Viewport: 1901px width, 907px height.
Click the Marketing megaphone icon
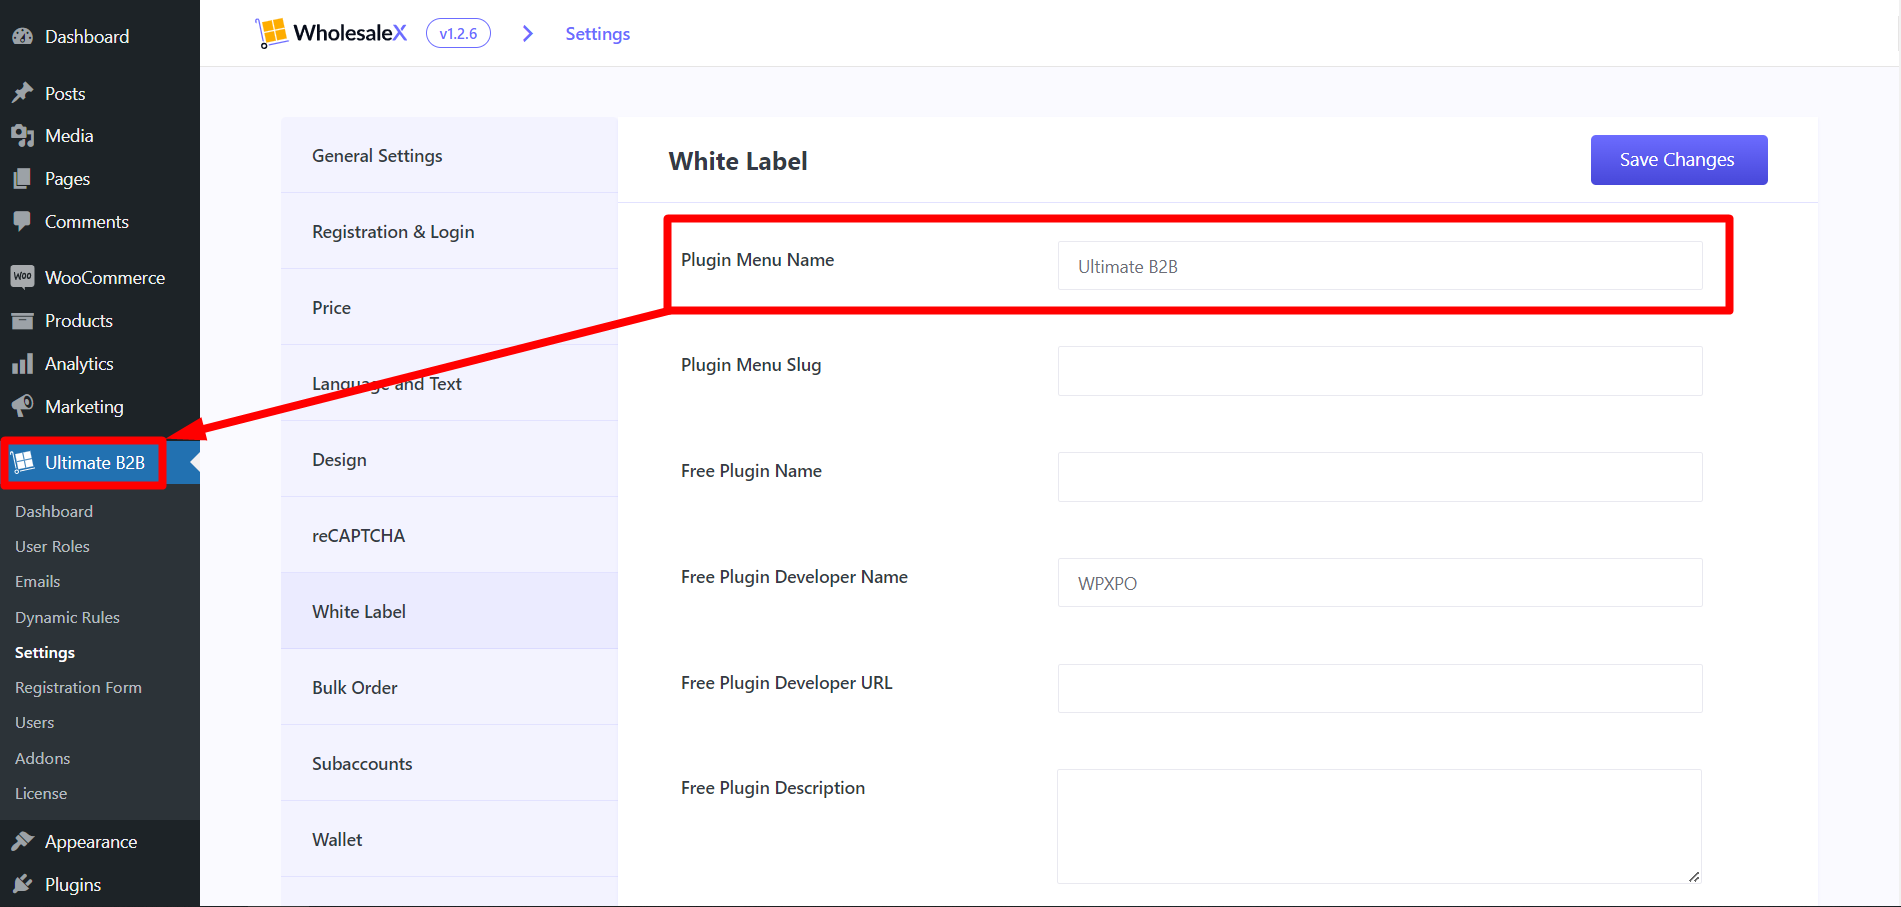click(x=22, y=407)
